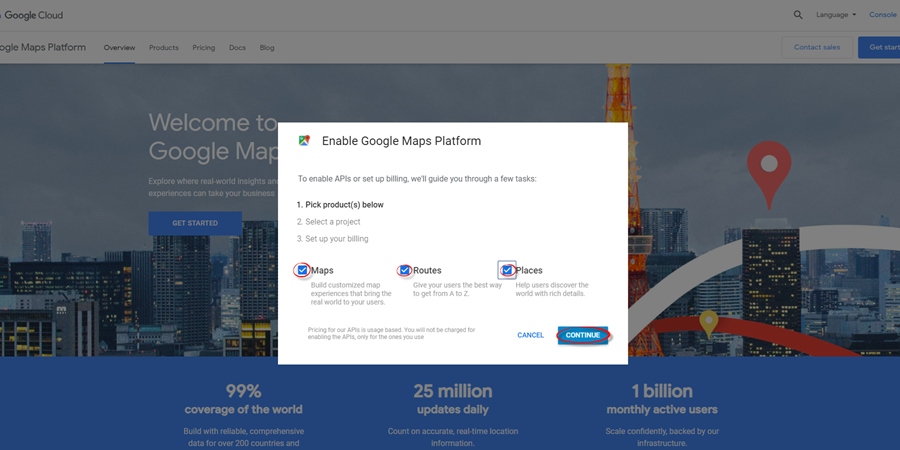Click the header Get started button
900x450 pixels.
pos(879,47)
